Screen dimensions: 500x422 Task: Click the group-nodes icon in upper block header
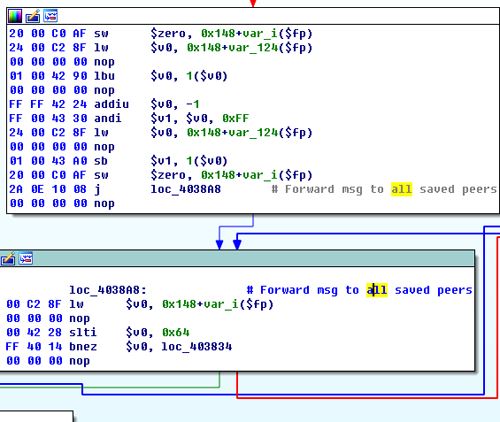[50, 16]
